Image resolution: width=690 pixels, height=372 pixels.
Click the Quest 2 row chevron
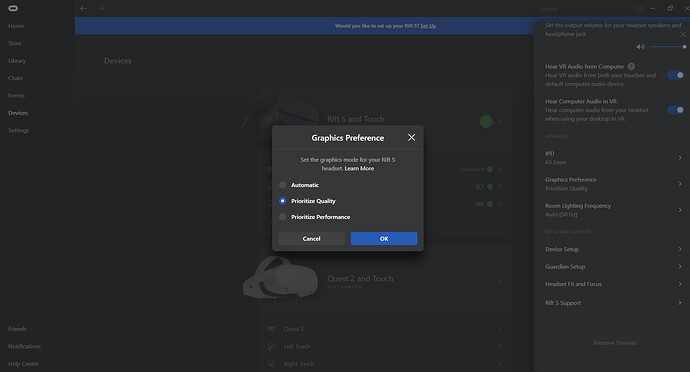500,329
